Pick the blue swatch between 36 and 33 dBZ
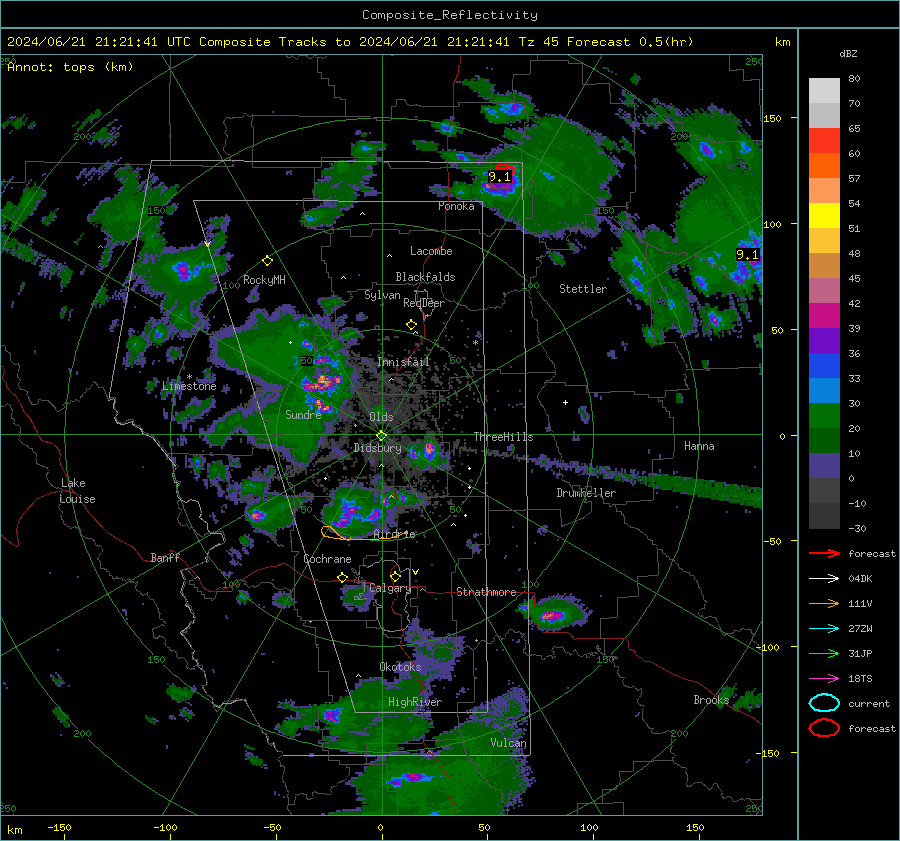Viewport: 900px width, 841px height. 824,366
